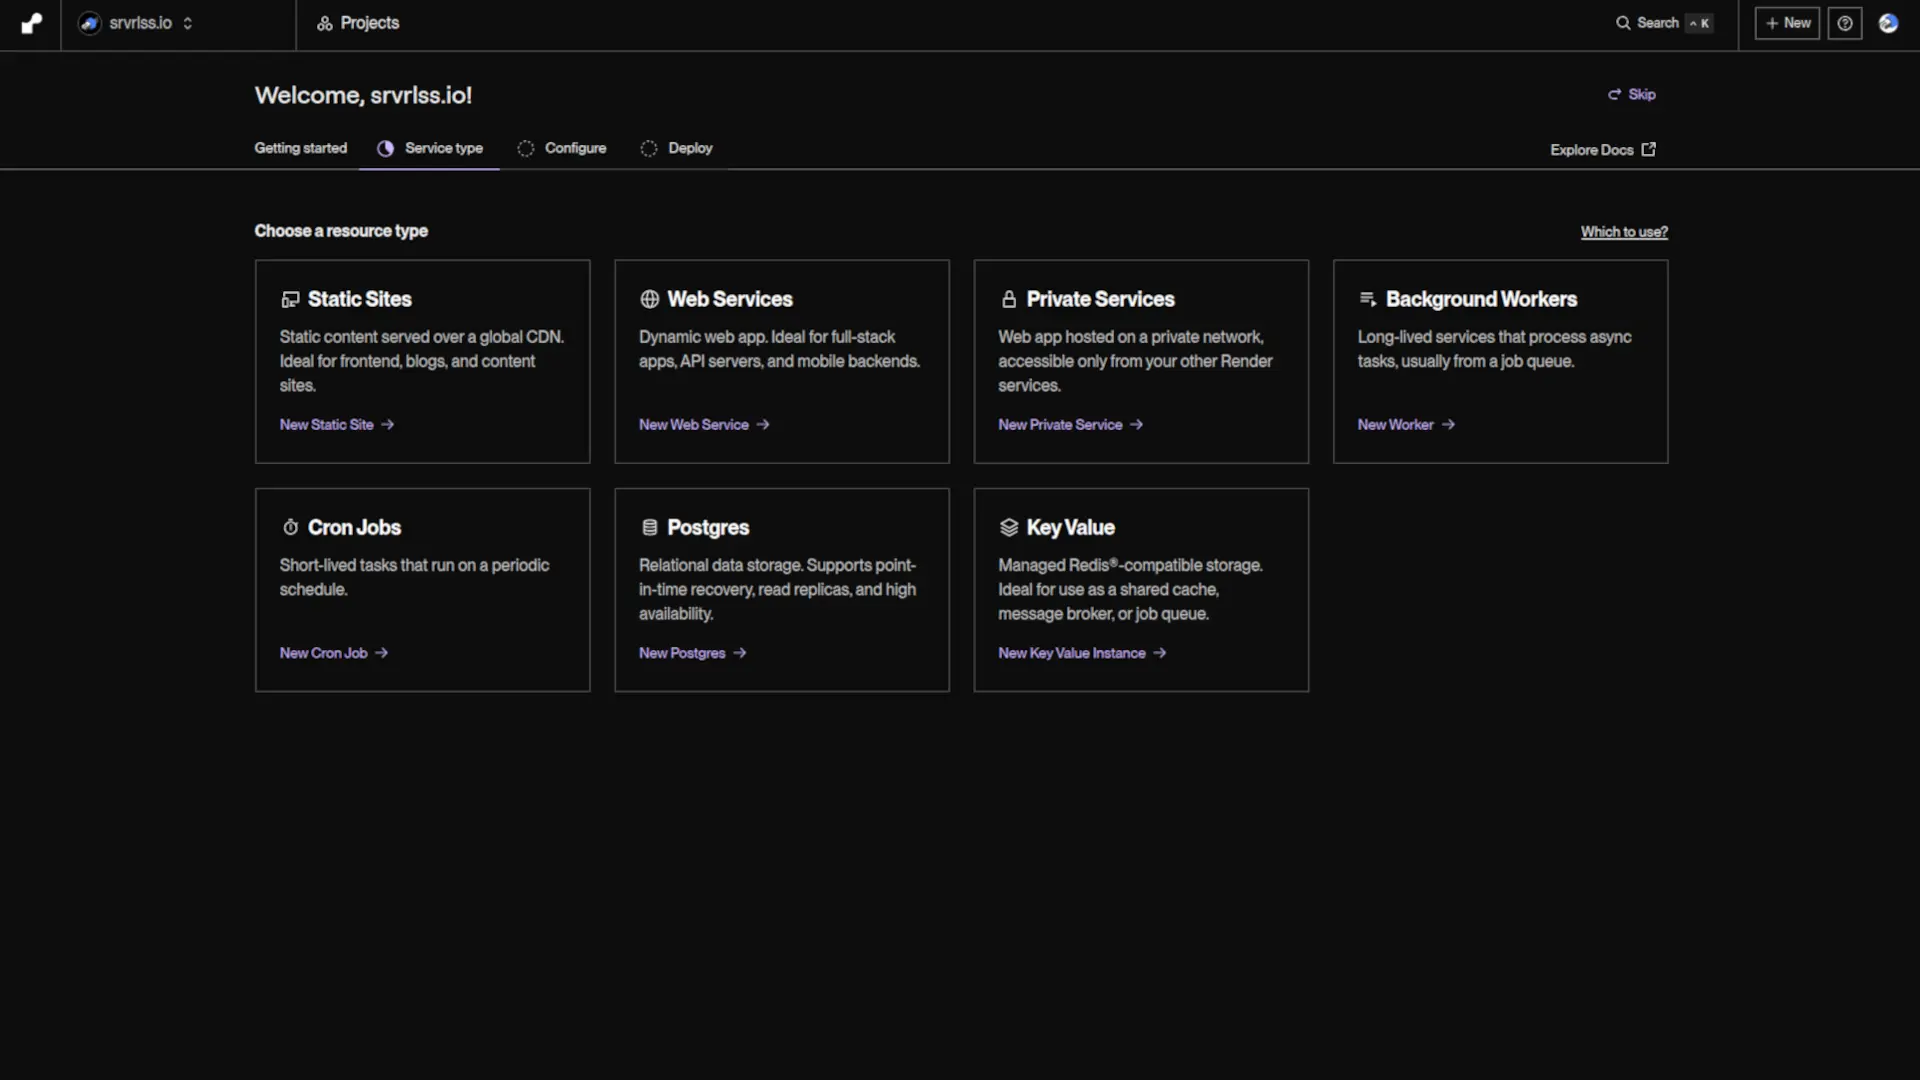
Task: Click the Cron Jobs timer icon
Action: (x=290, y=527)
